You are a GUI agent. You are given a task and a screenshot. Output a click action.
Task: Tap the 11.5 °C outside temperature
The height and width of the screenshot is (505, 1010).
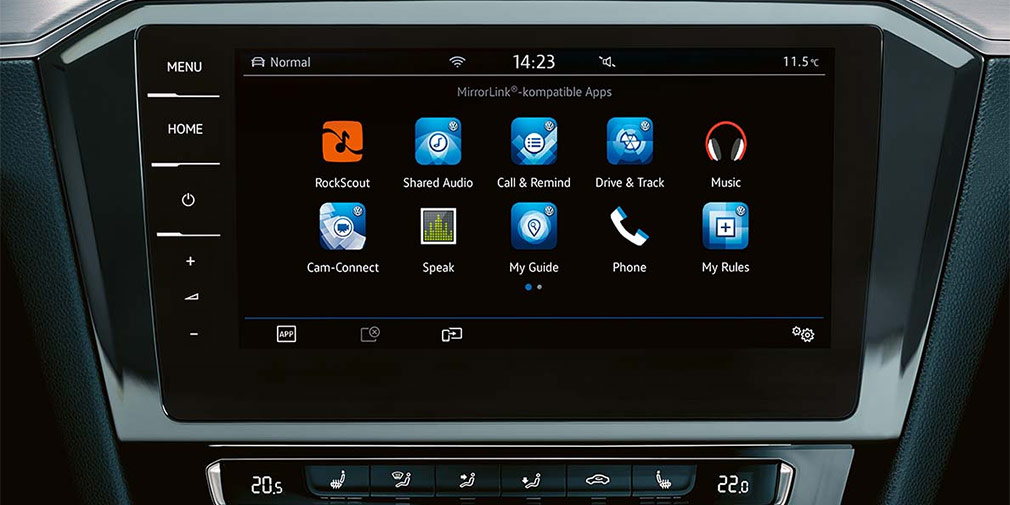(x=801, y=62)
